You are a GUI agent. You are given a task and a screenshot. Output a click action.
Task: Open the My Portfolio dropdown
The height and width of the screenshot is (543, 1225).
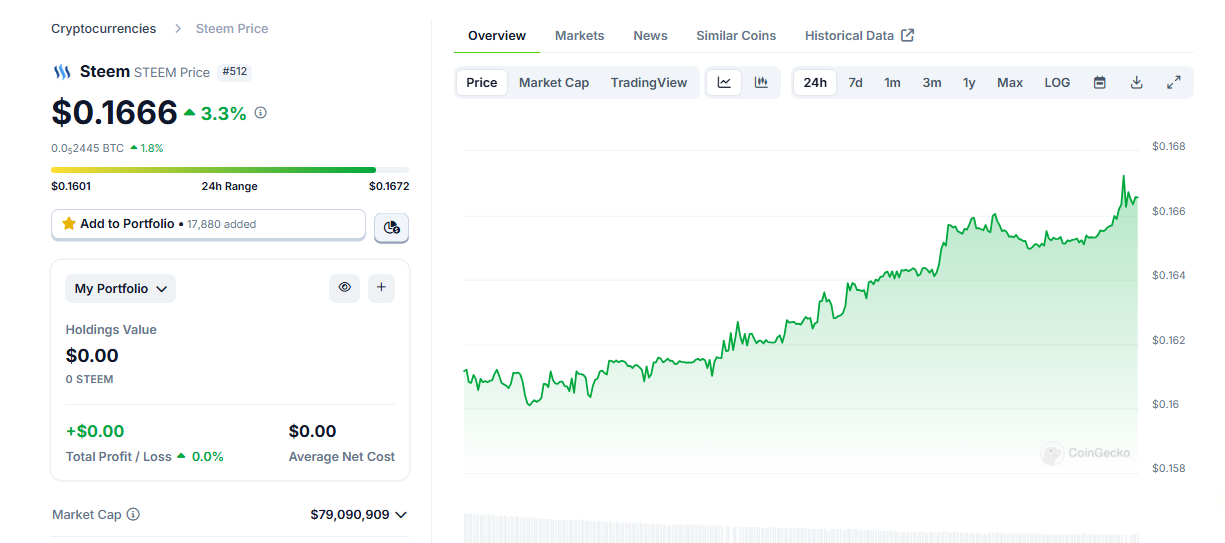point(121,288)
